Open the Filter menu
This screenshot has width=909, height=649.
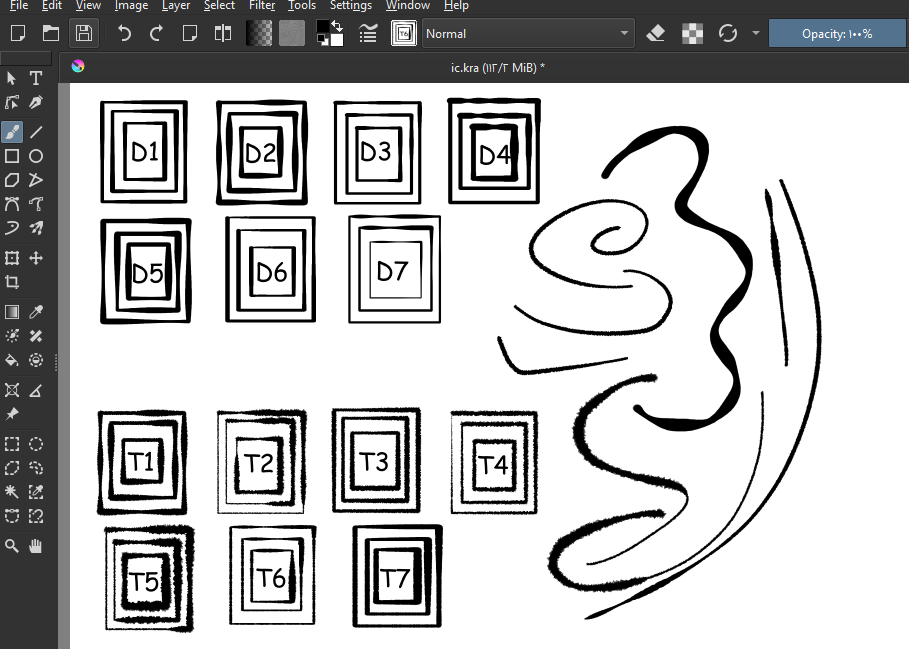pyautogui.click(x=262, y=6)
